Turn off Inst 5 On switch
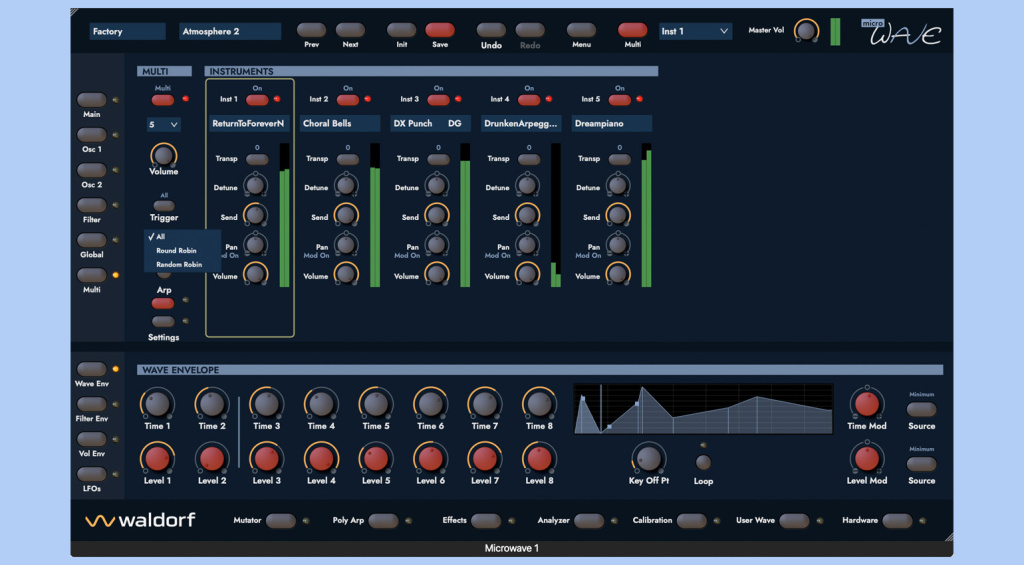This screenshot has width=1024, height=565. coord(620,100)
